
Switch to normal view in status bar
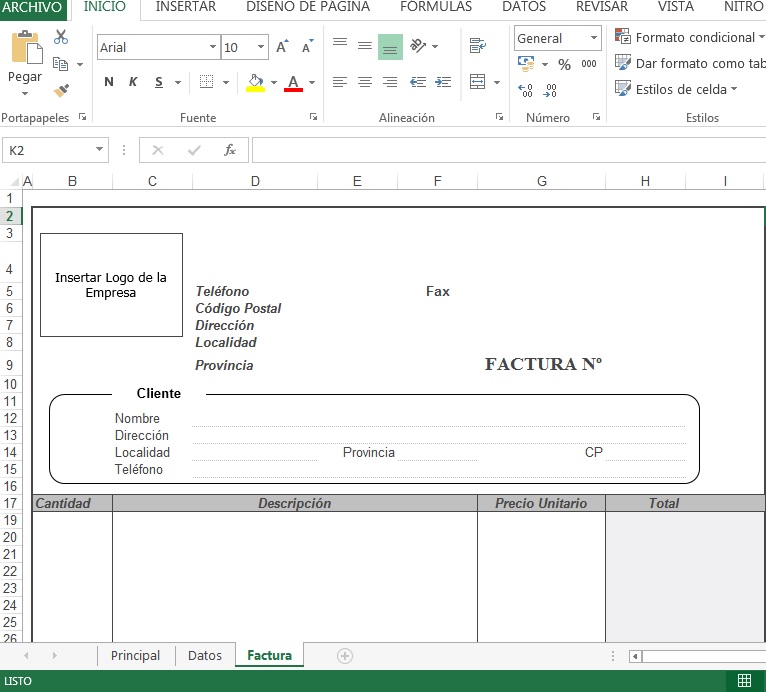[745, 680]
